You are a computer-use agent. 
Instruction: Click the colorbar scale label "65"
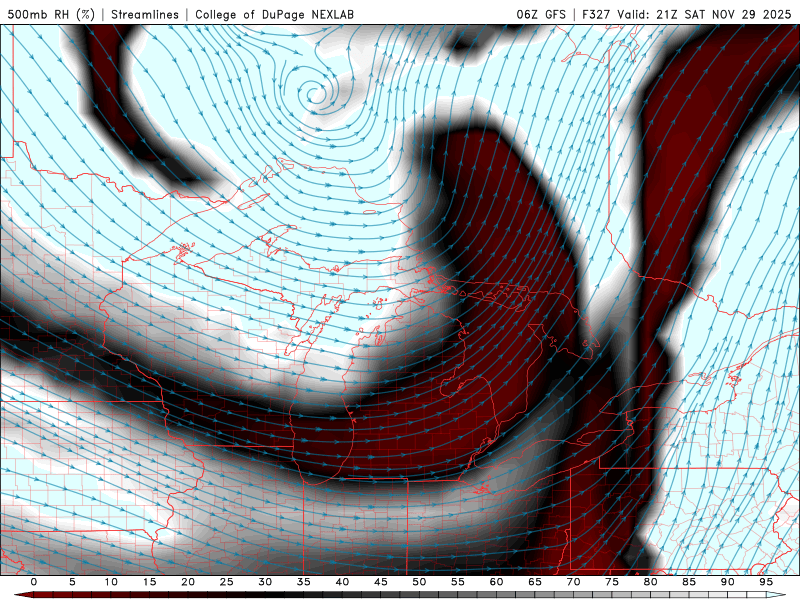click(x=535, y=582)
